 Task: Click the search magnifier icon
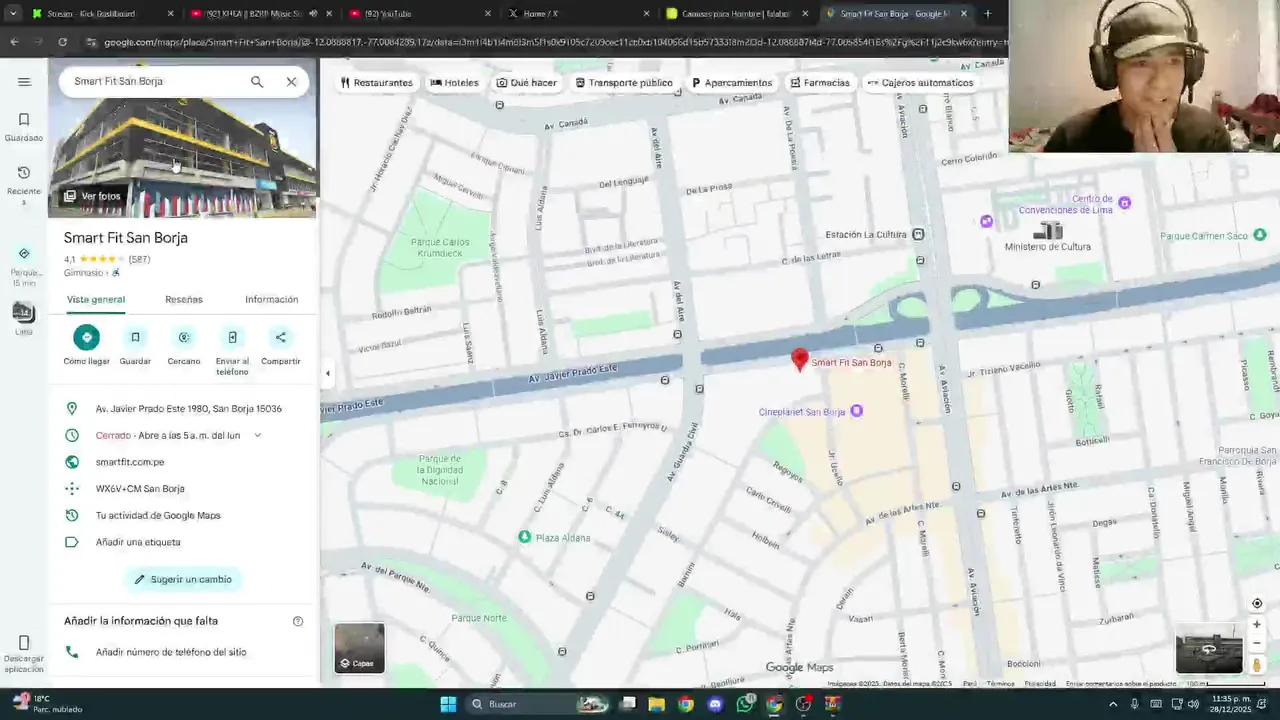point(257,82)
